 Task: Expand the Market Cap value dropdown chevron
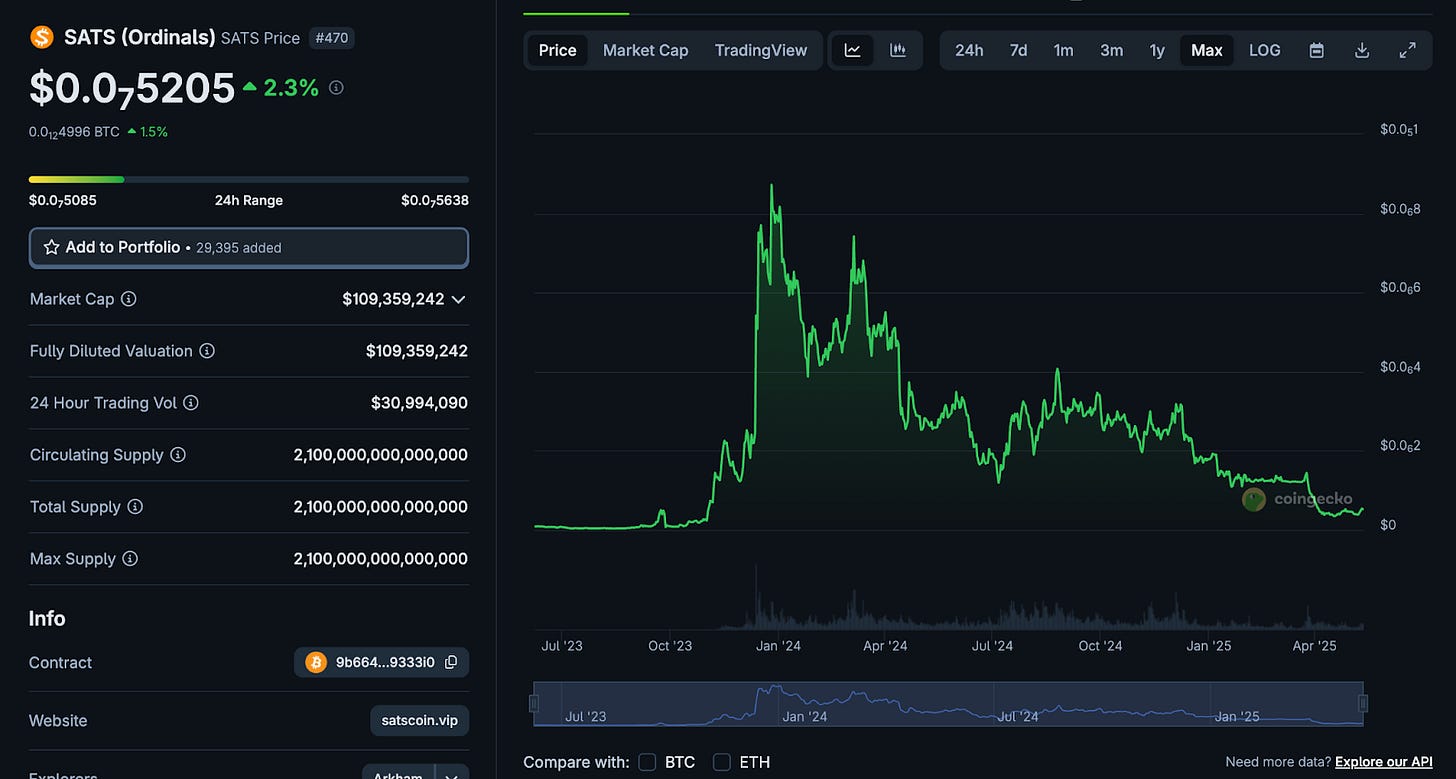(x=458, y=299)
